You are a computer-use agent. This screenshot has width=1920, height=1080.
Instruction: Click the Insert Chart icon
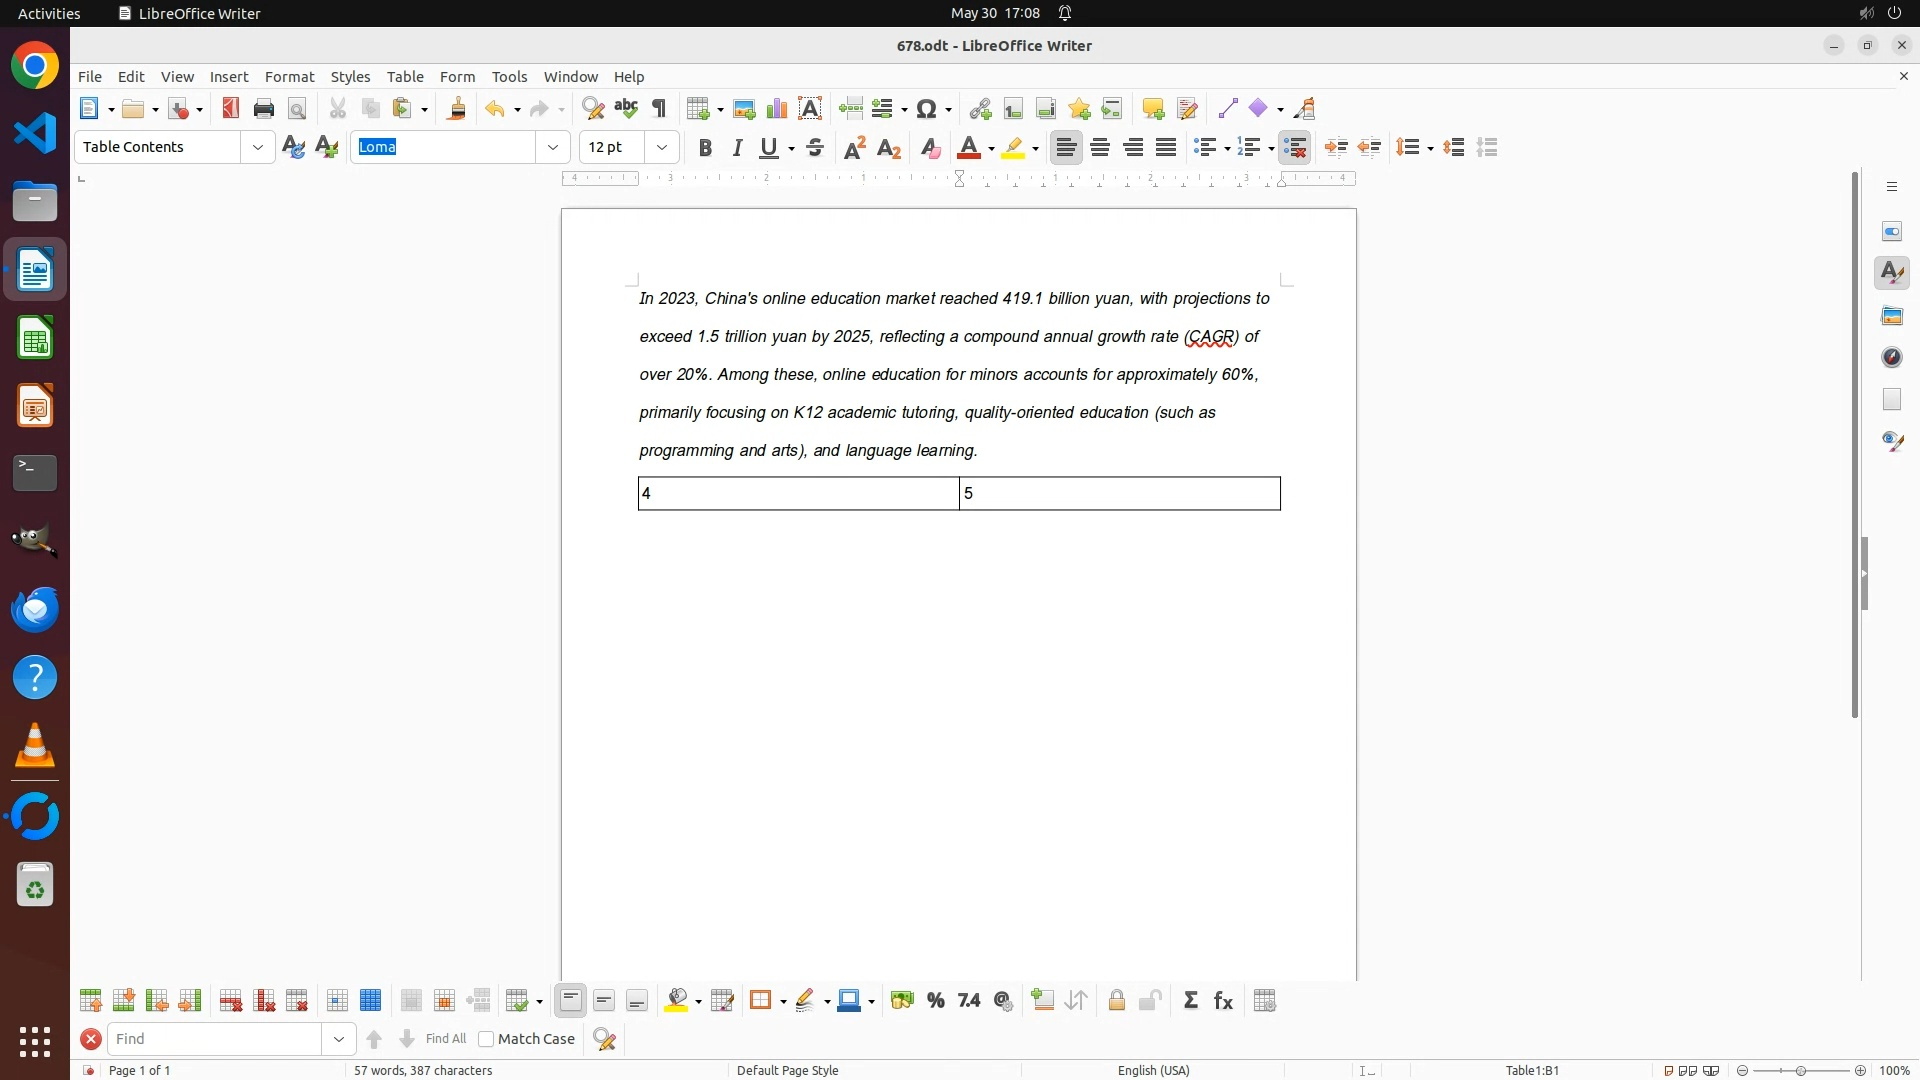[777, 108]
